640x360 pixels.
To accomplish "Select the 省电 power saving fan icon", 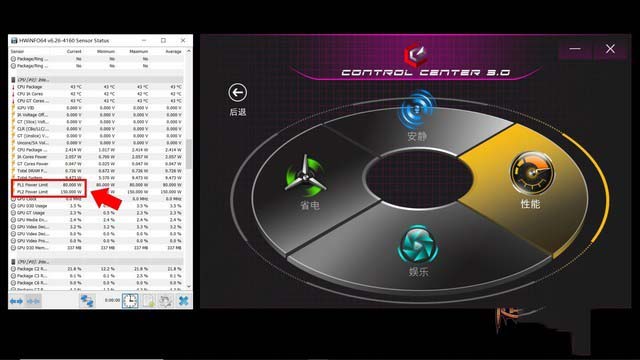I will (x=306, y=177).
